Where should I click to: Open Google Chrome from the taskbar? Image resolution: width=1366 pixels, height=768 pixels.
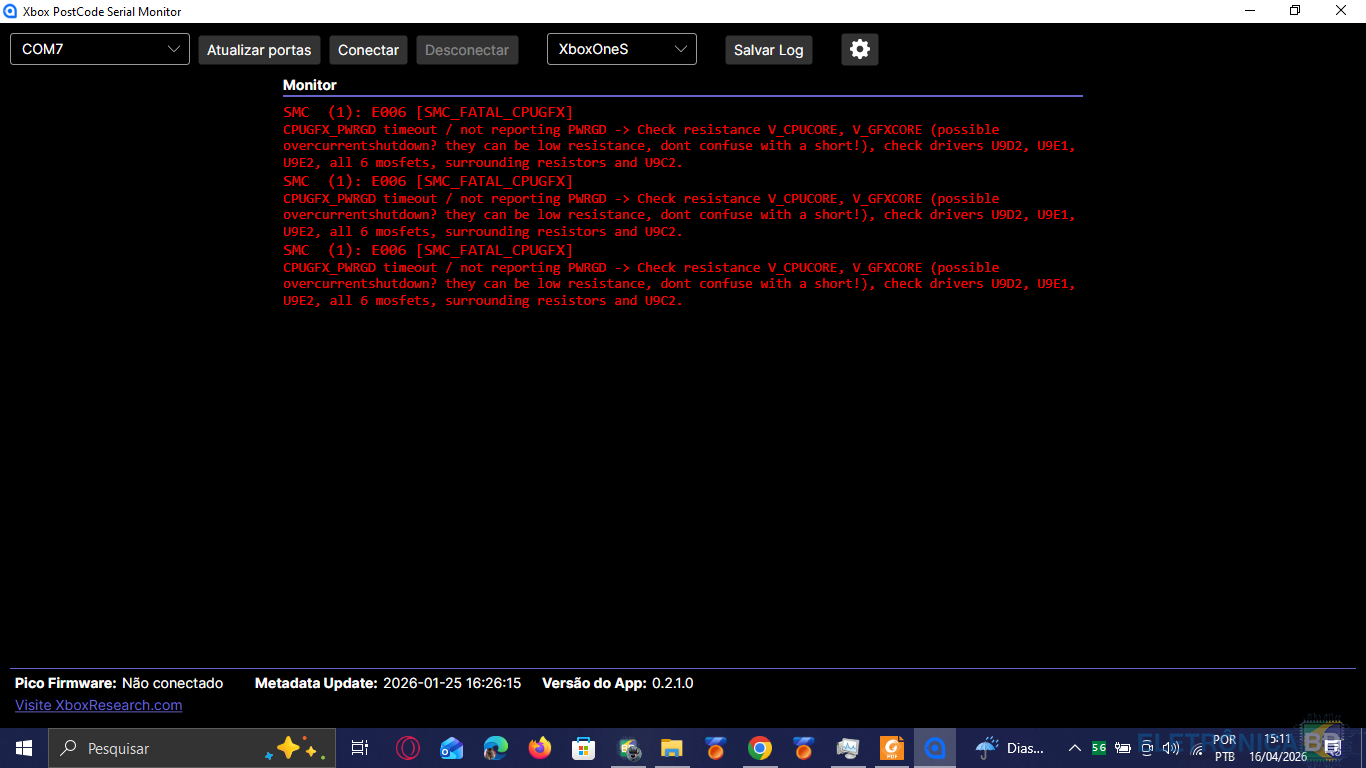(760, 748)
